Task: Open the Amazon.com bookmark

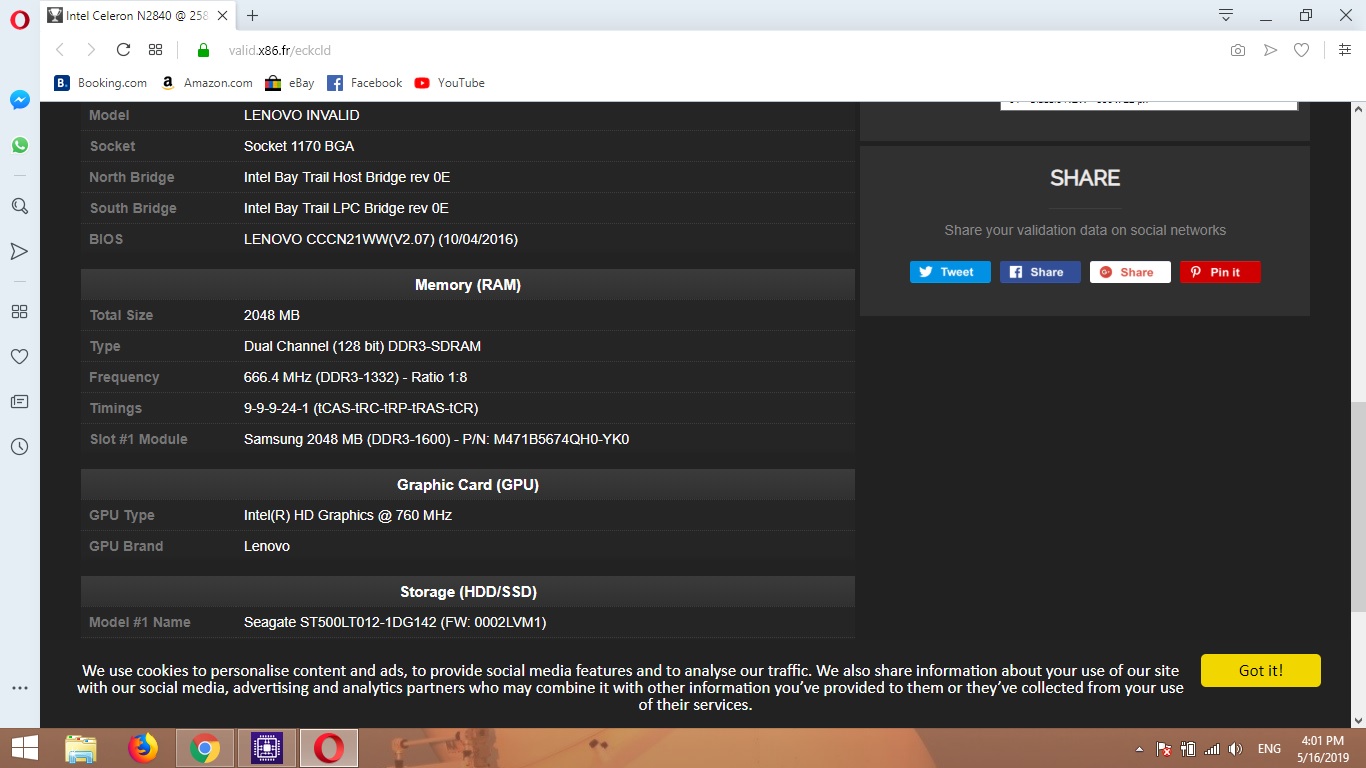Action: coord(206,83)
